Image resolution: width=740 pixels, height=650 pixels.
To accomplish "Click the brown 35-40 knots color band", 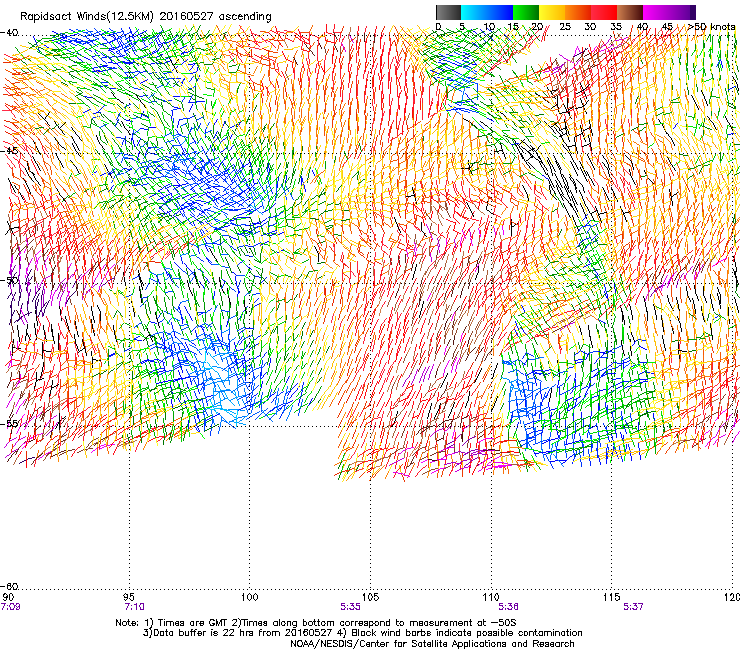I will (x=630, y=12).
